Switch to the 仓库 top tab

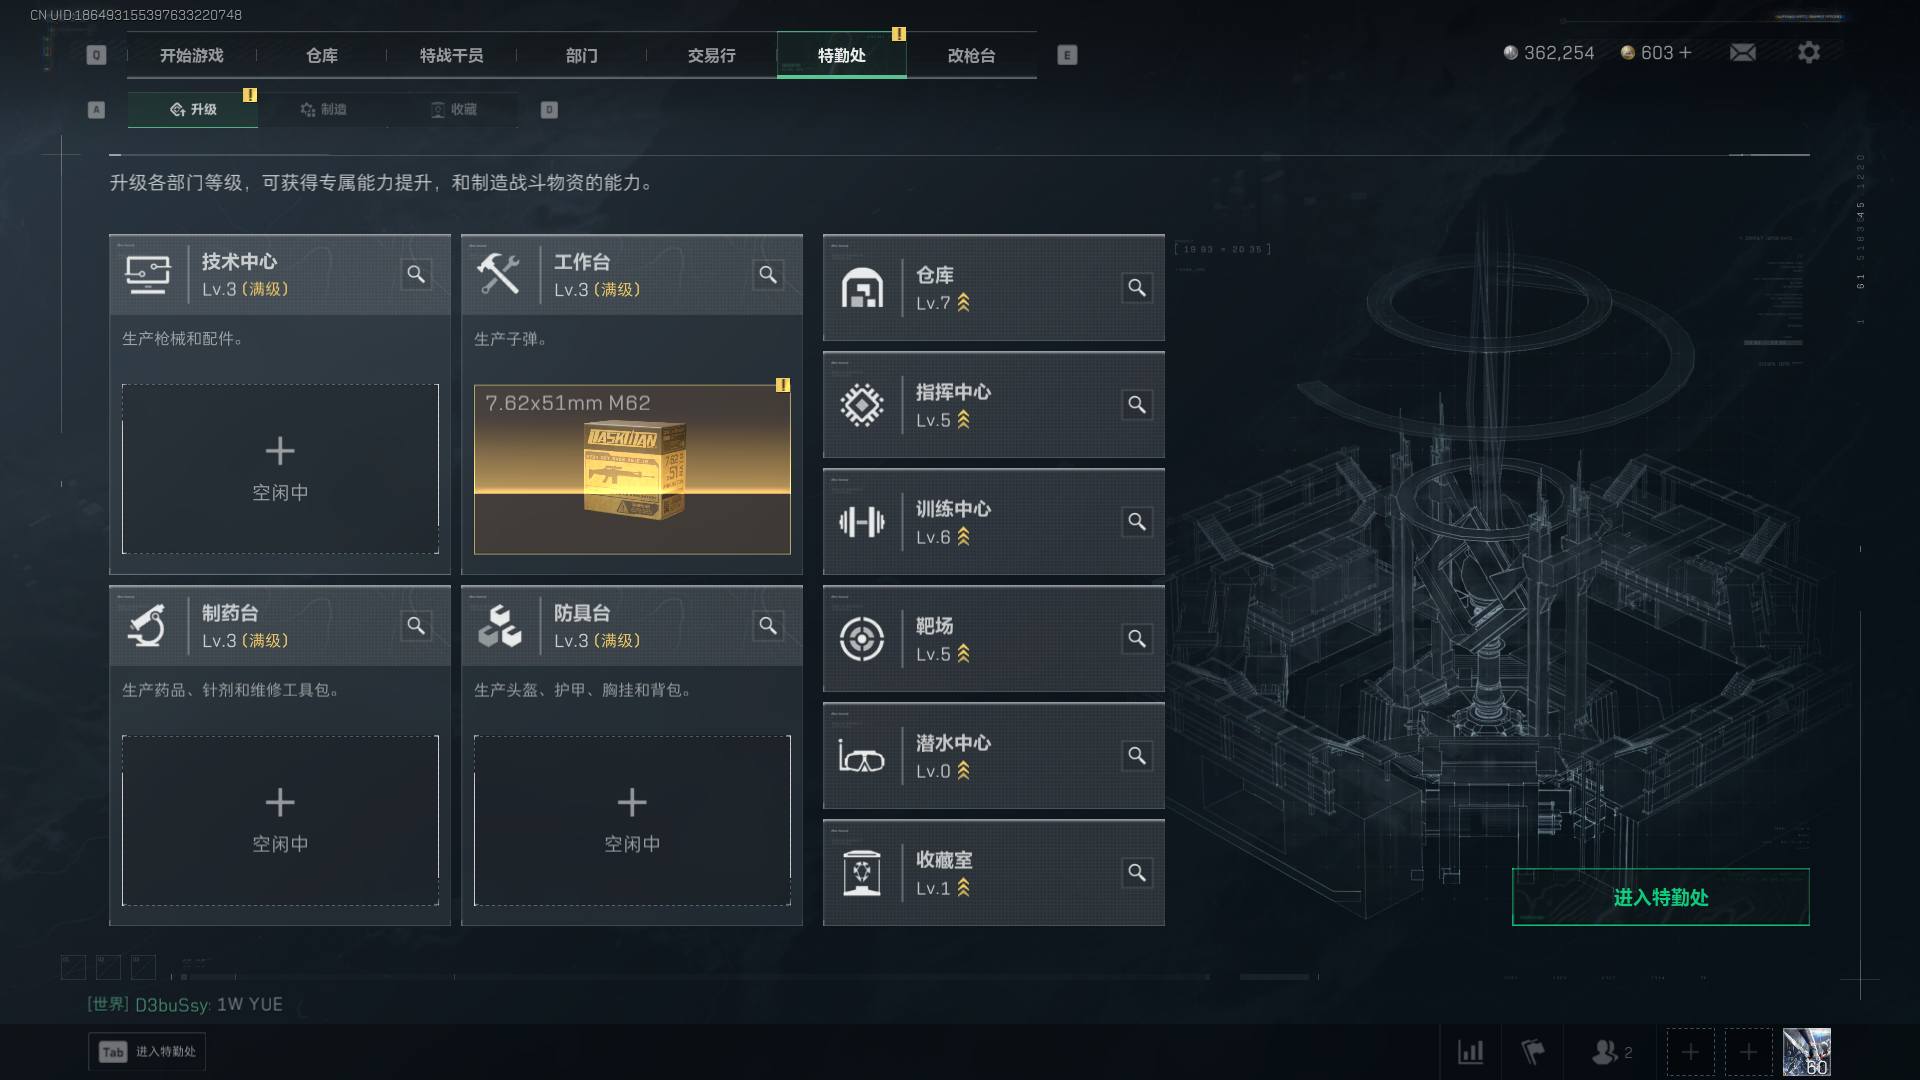point(322,55)
